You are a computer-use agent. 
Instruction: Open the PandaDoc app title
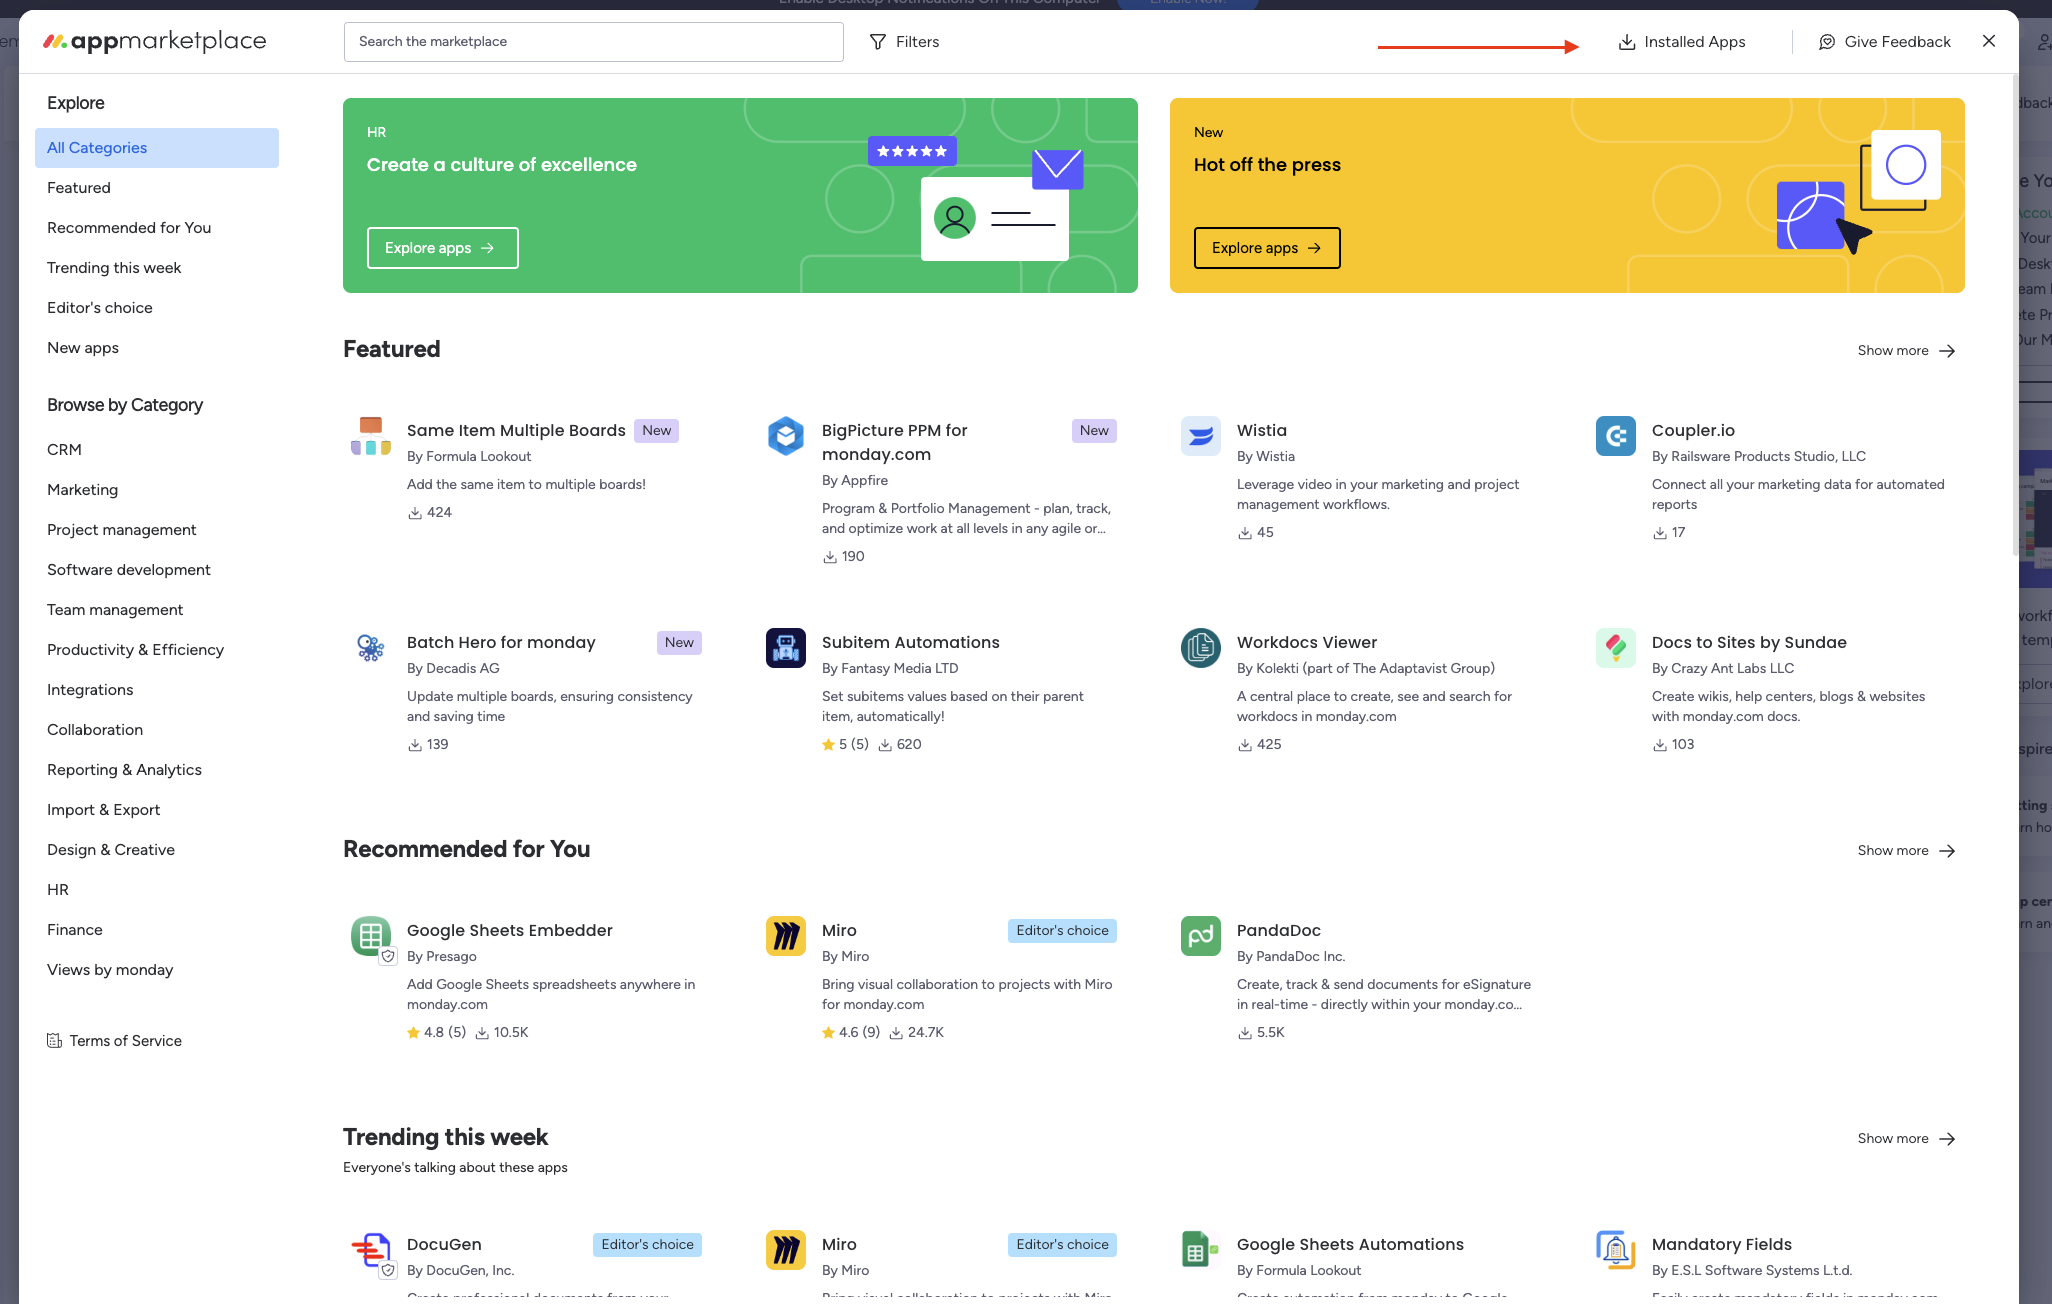click(x=1279, y=931)
